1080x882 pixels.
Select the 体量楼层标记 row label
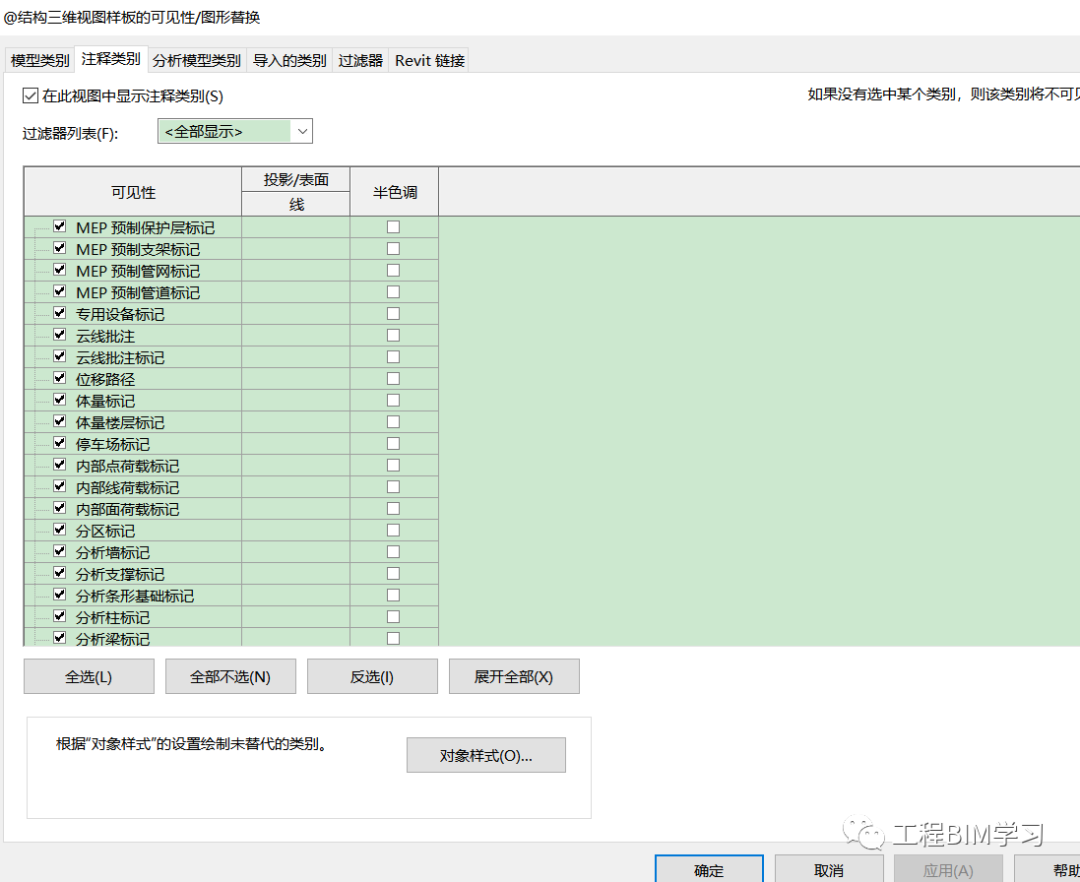120,423
